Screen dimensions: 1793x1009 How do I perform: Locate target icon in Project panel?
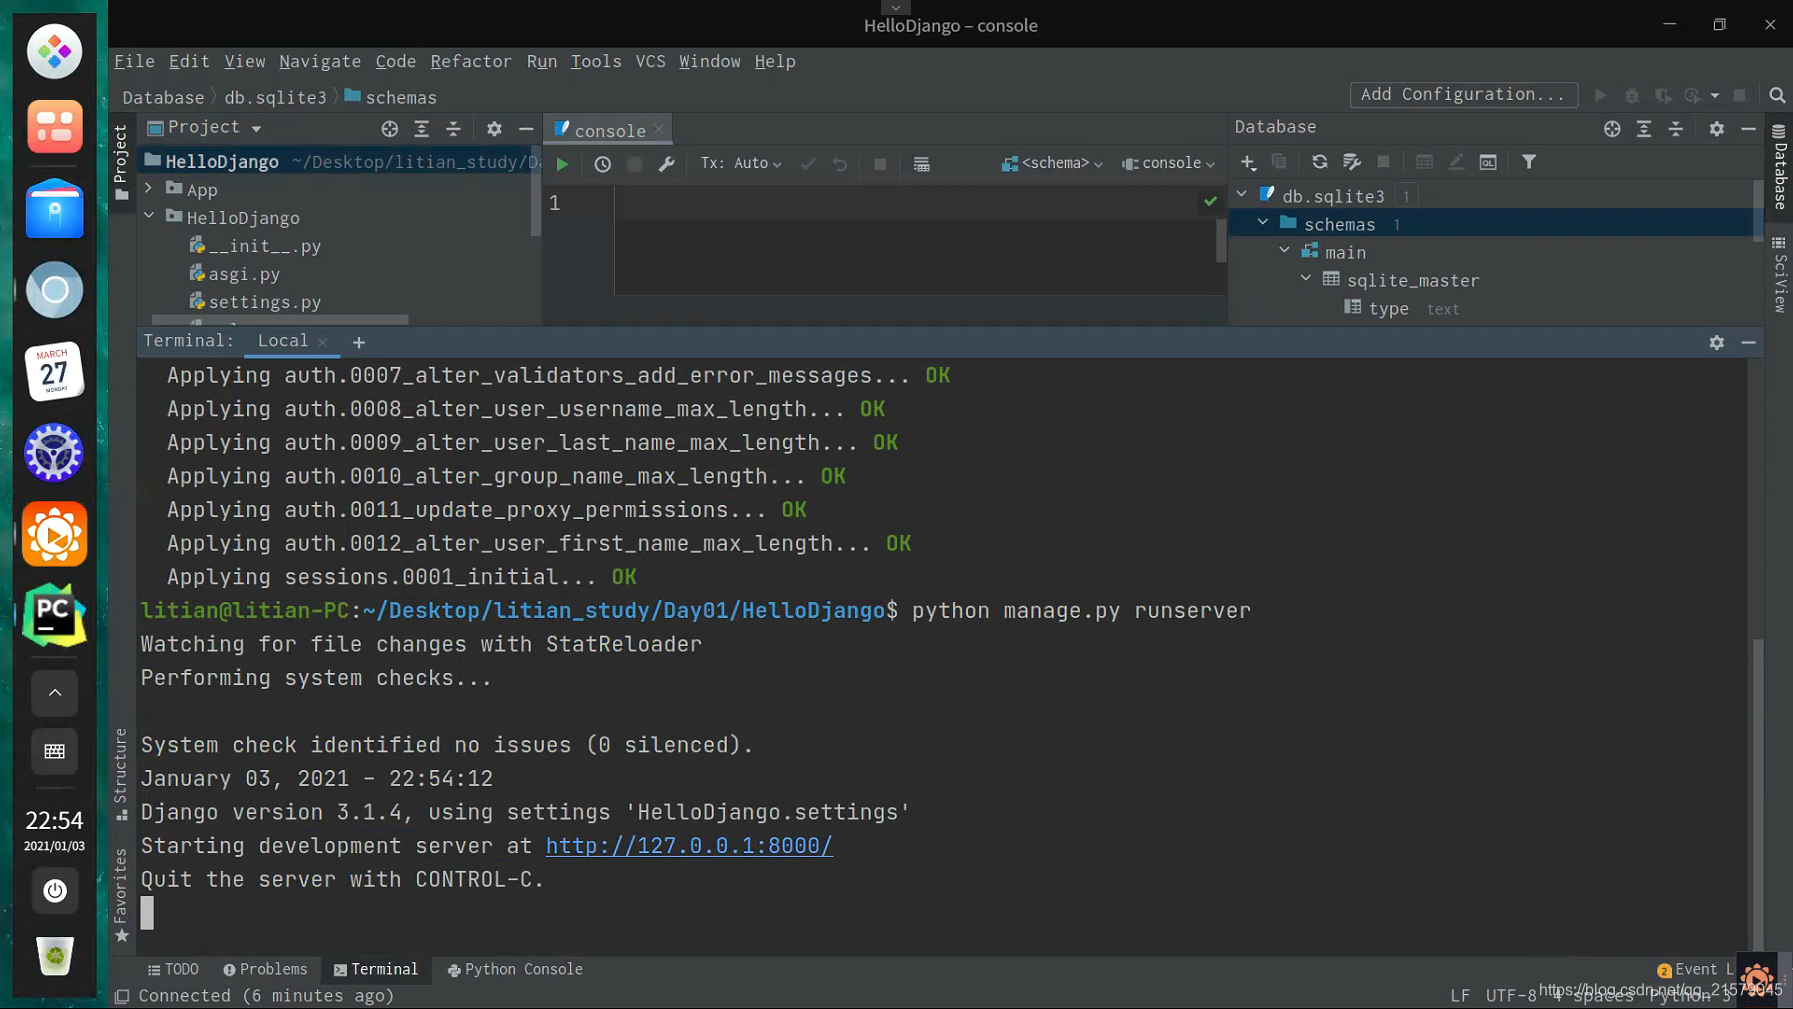389,128
